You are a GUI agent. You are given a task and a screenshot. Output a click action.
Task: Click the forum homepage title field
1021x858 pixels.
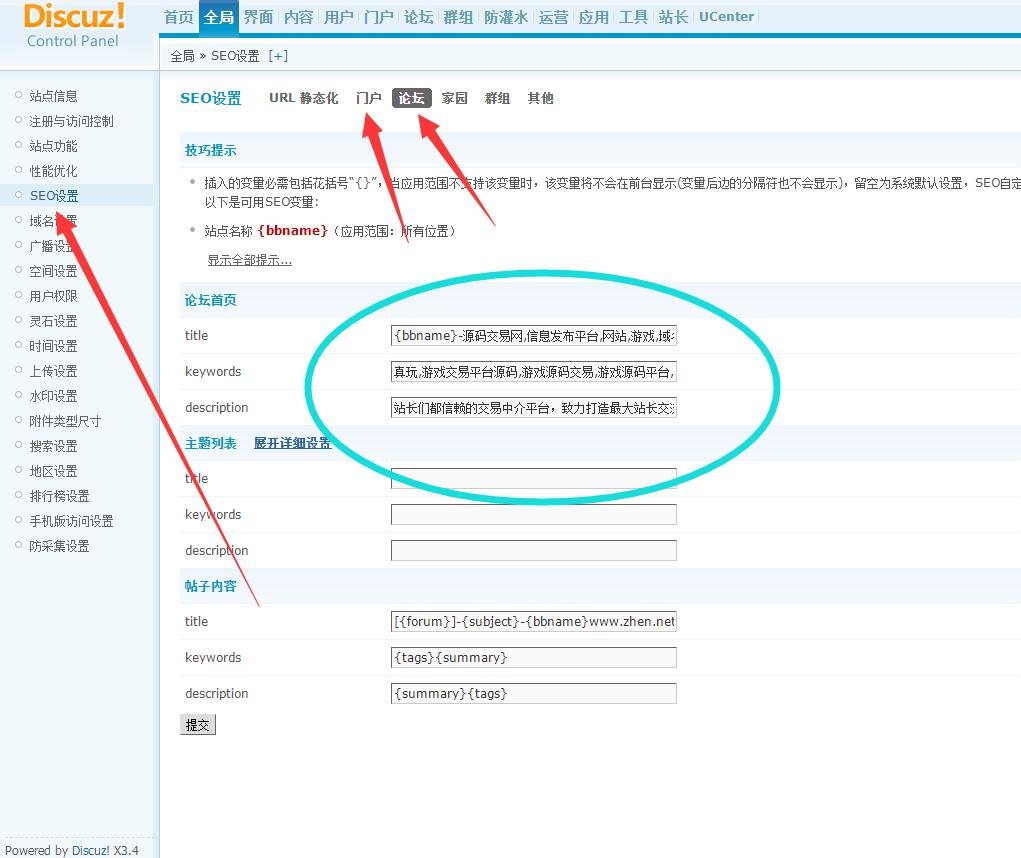(533, 336)
